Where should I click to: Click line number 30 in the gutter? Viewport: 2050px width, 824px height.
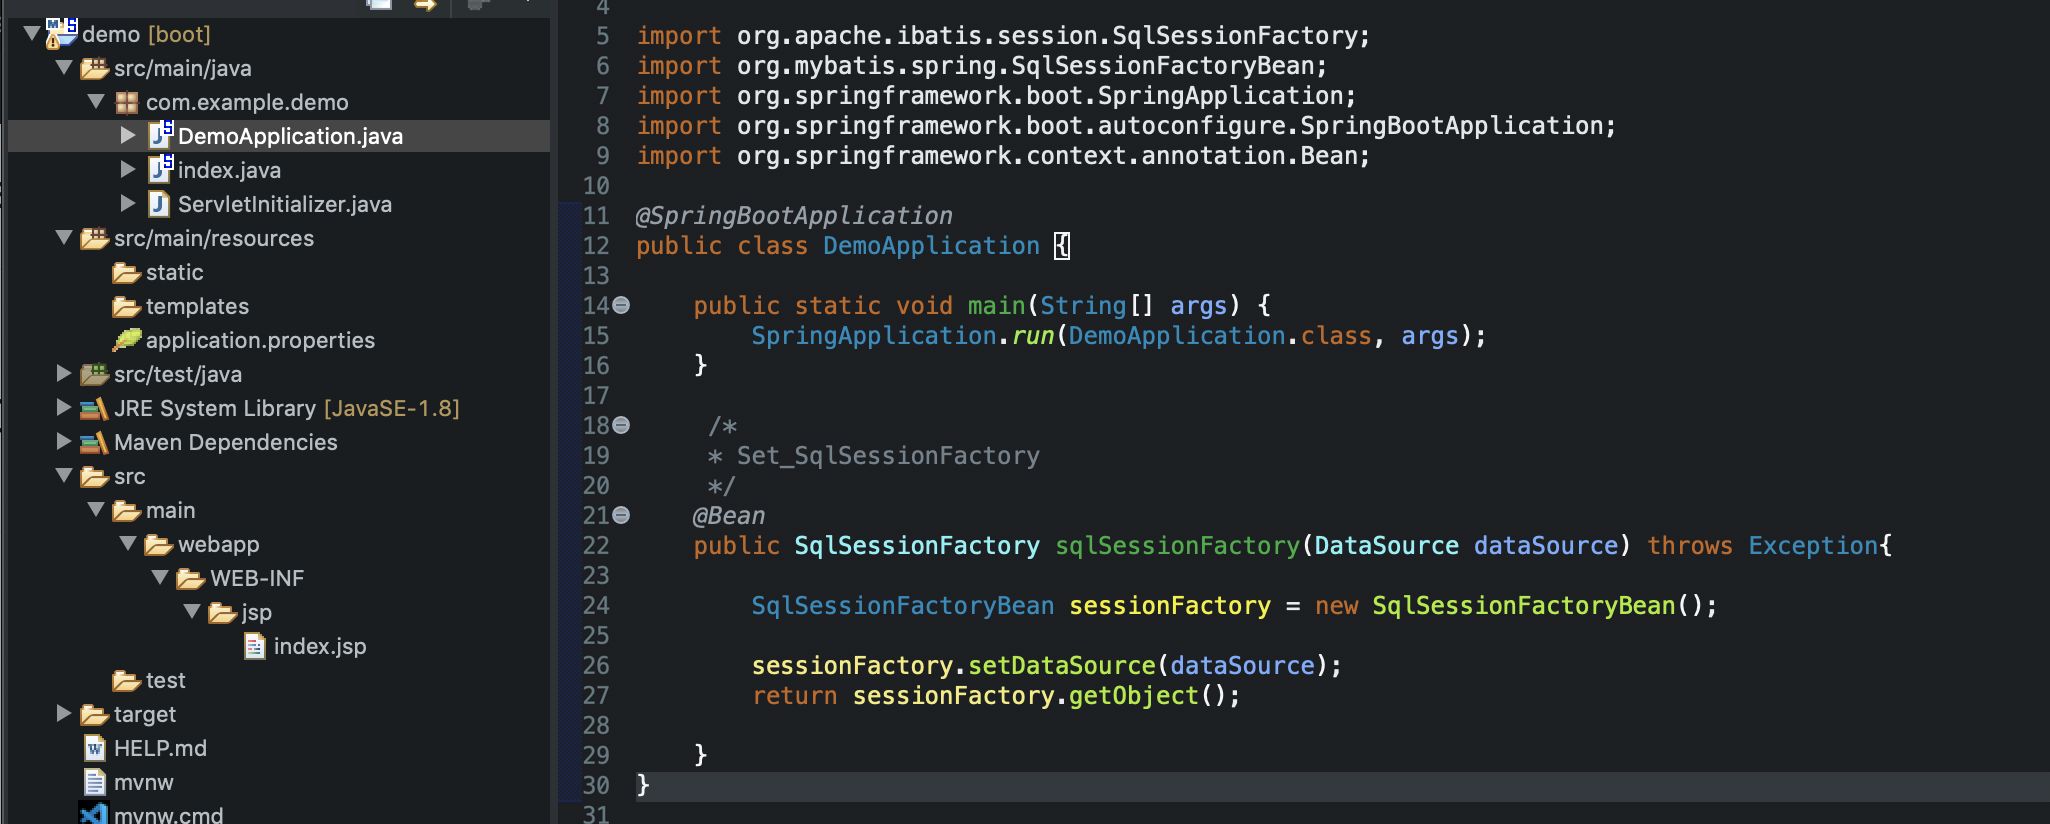click(596, 786)
